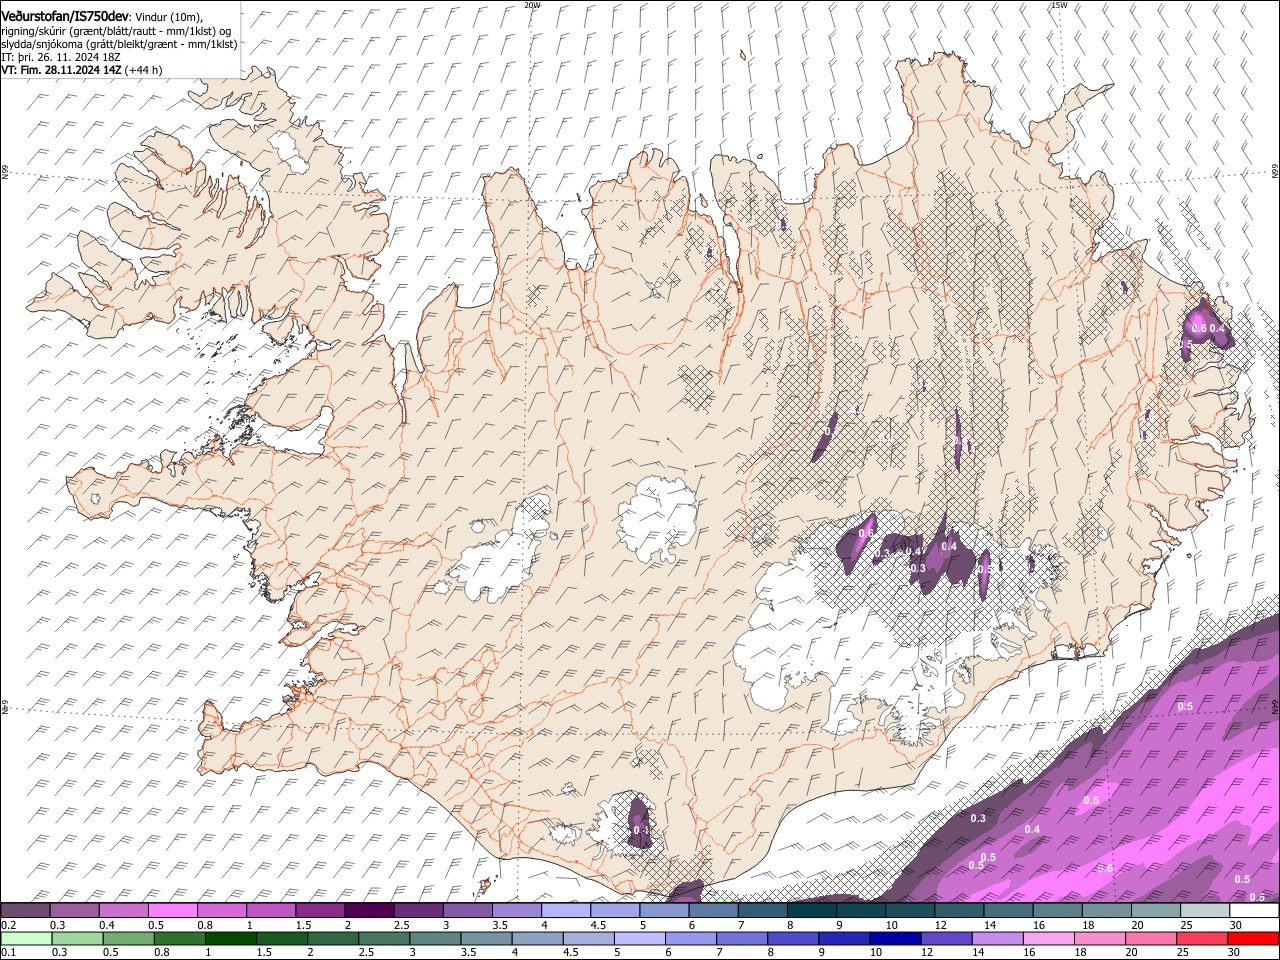Pick the upper legend swatch between 18 and 20
Screen dimensions: 1280x960
(1108, 910)
